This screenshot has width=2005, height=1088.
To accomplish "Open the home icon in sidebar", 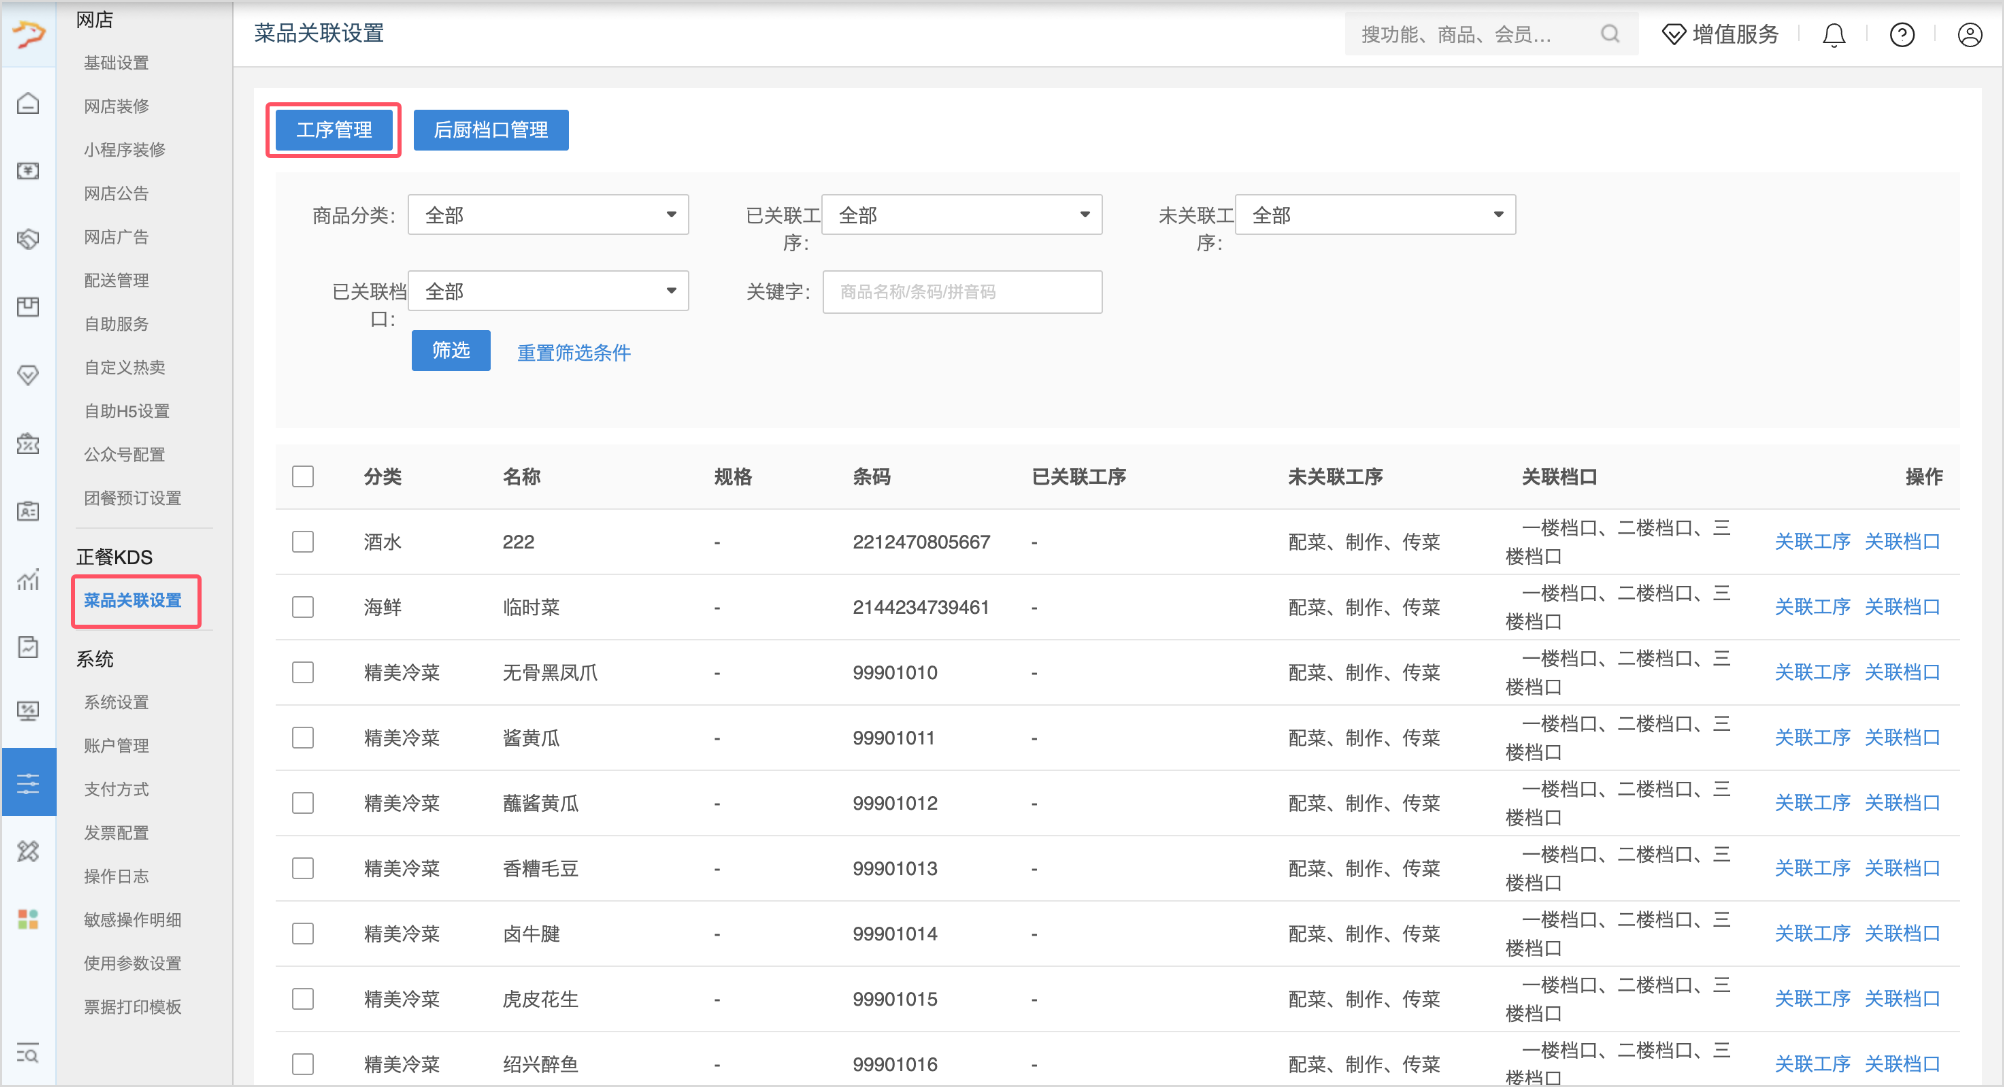I will point(28,103).
